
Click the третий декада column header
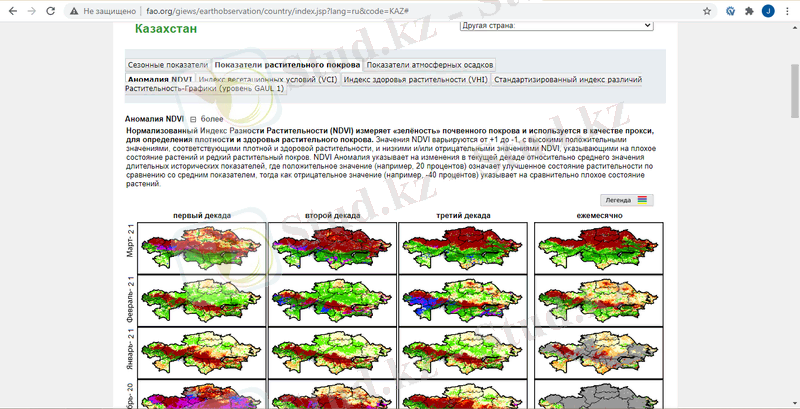pyautogui.click(x=463, y=216)
